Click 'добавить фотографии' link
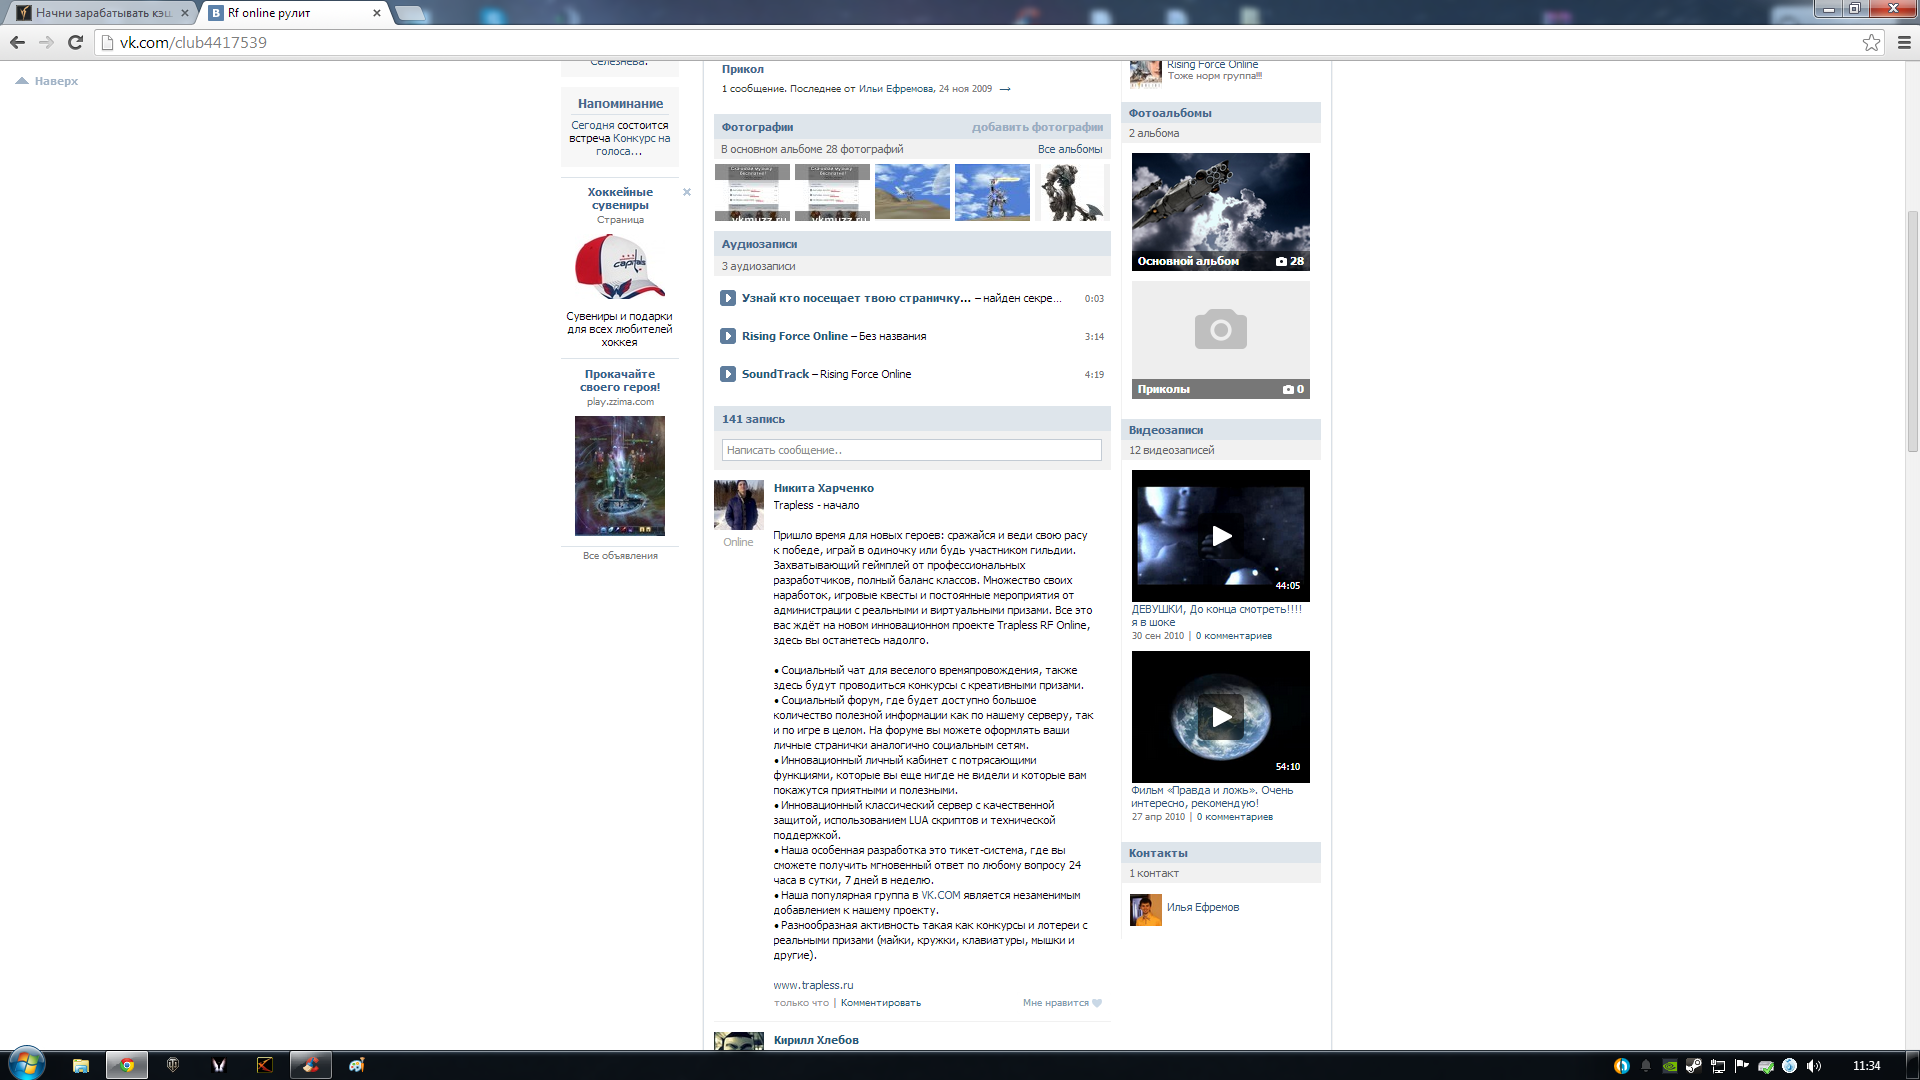 (x=1037, y=127)
